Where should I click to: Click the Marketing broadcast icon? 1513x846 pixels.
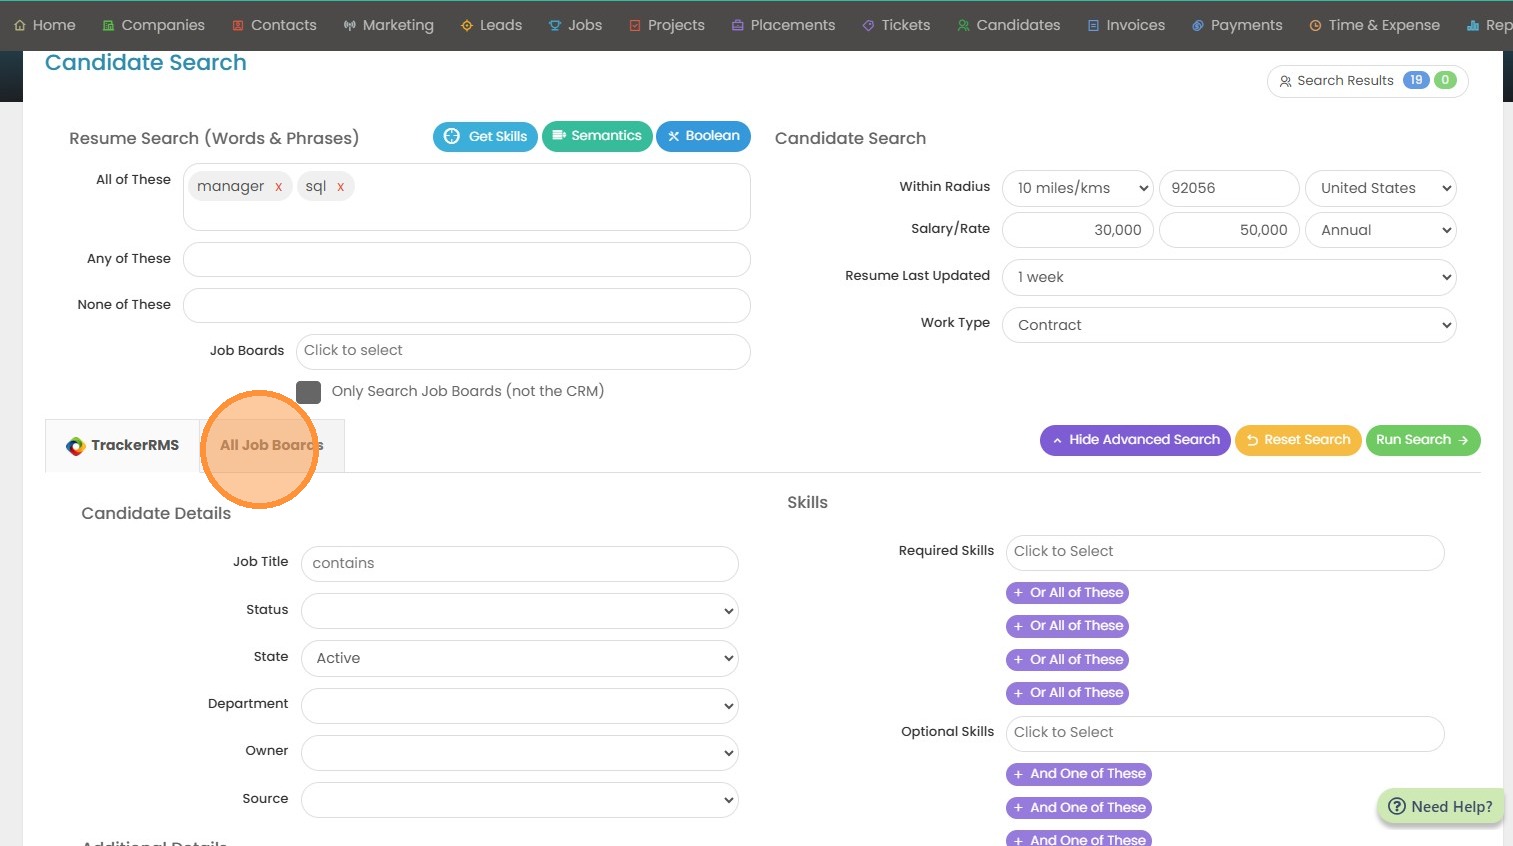coord(349,26)
